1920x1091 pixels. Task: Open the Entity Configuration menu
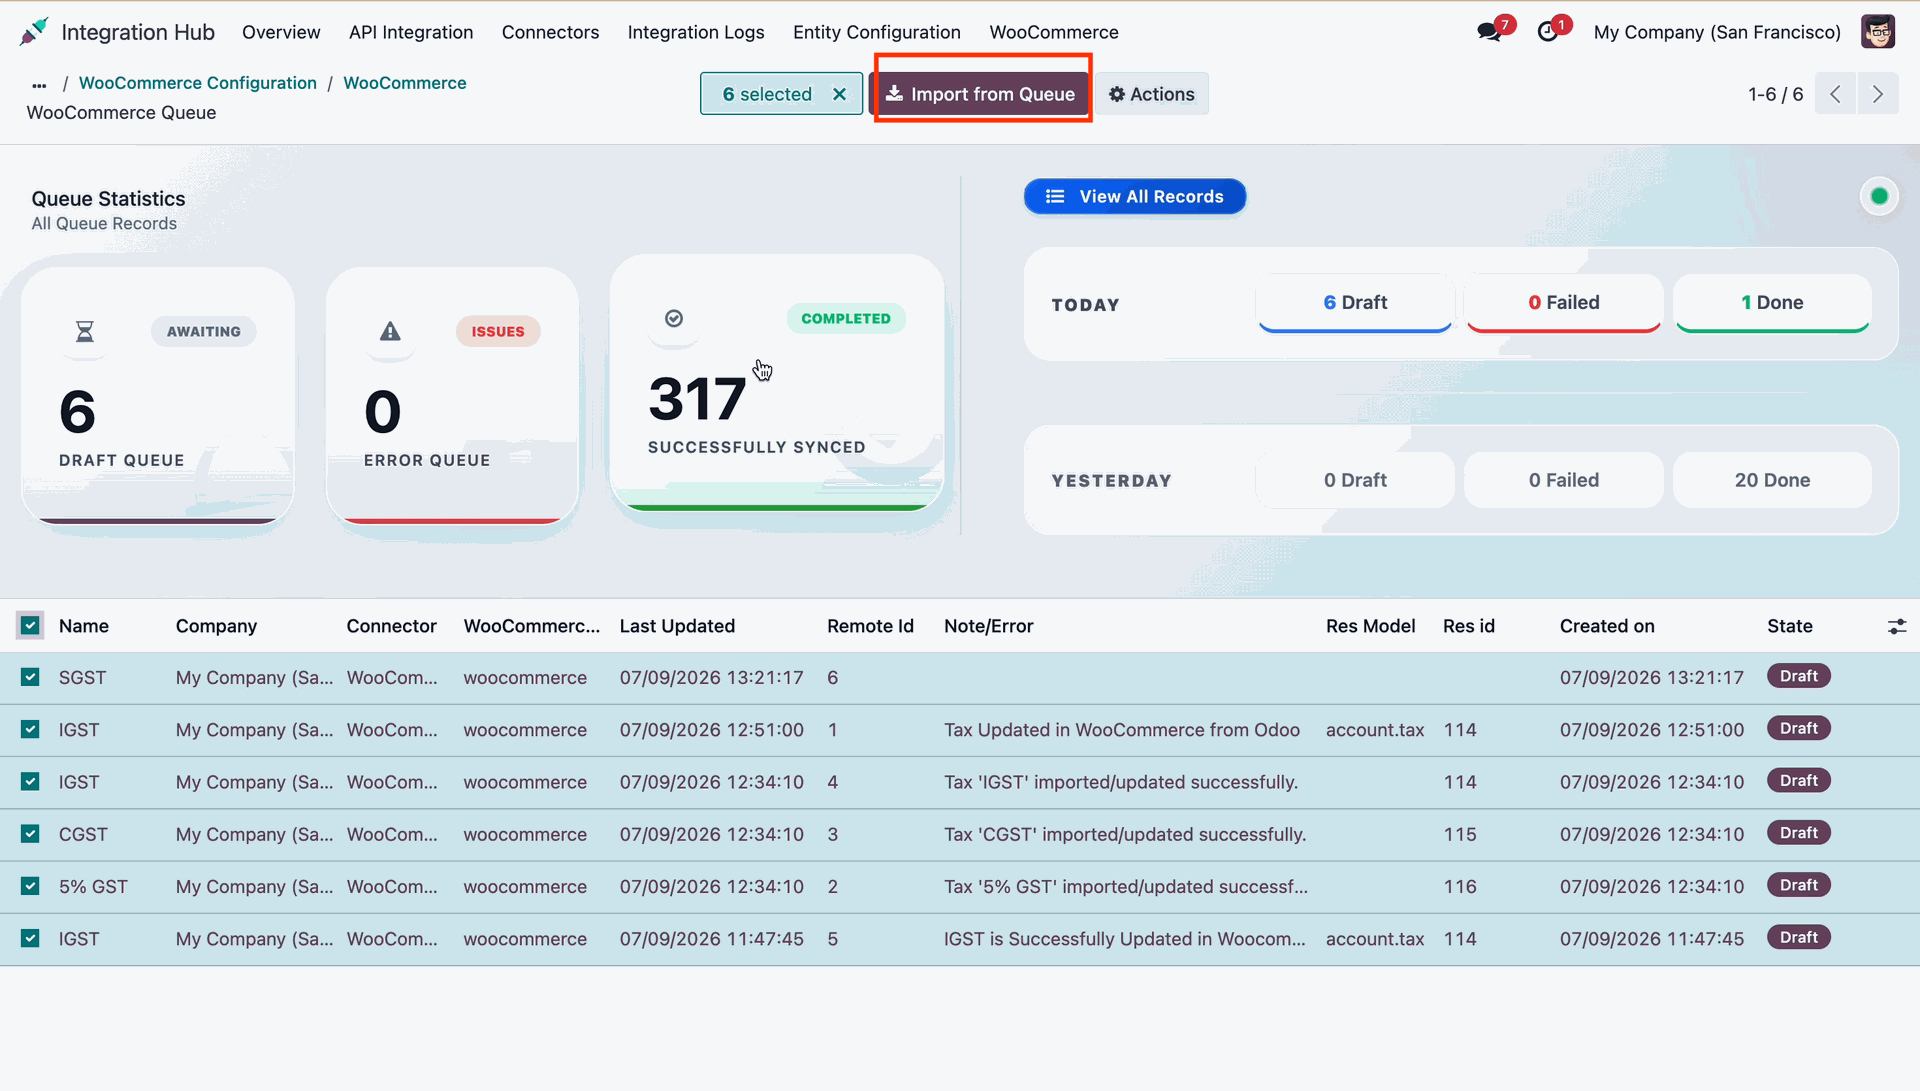click(877, 32)
